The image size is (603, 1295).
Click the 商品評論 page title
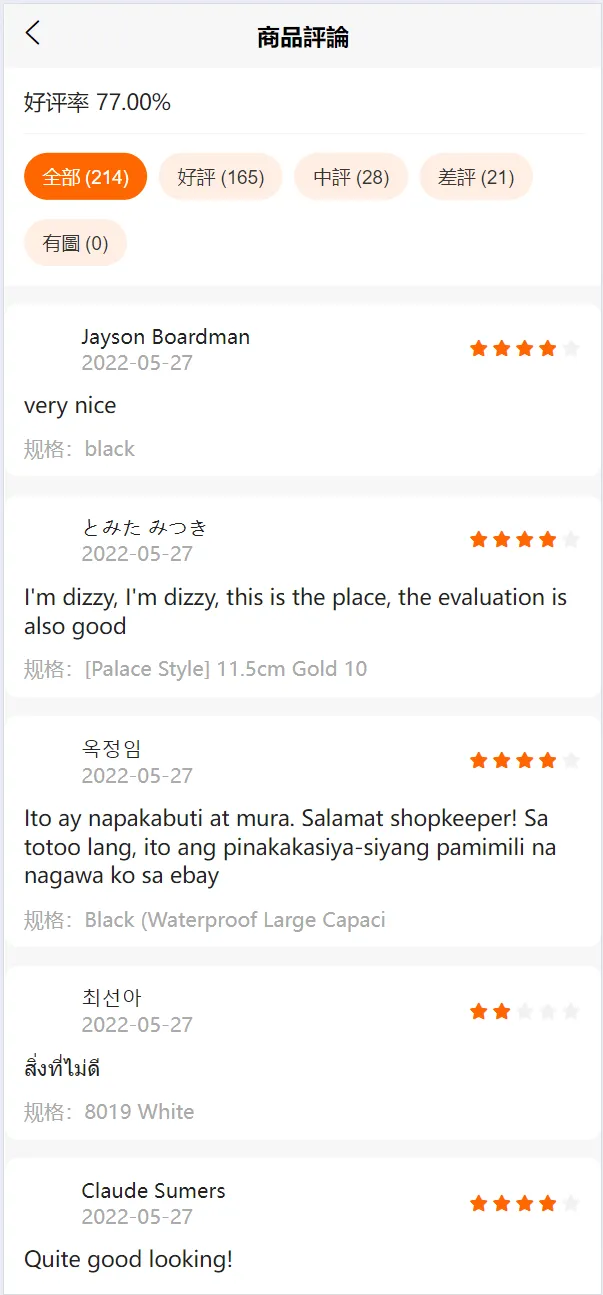coord(302,38)
